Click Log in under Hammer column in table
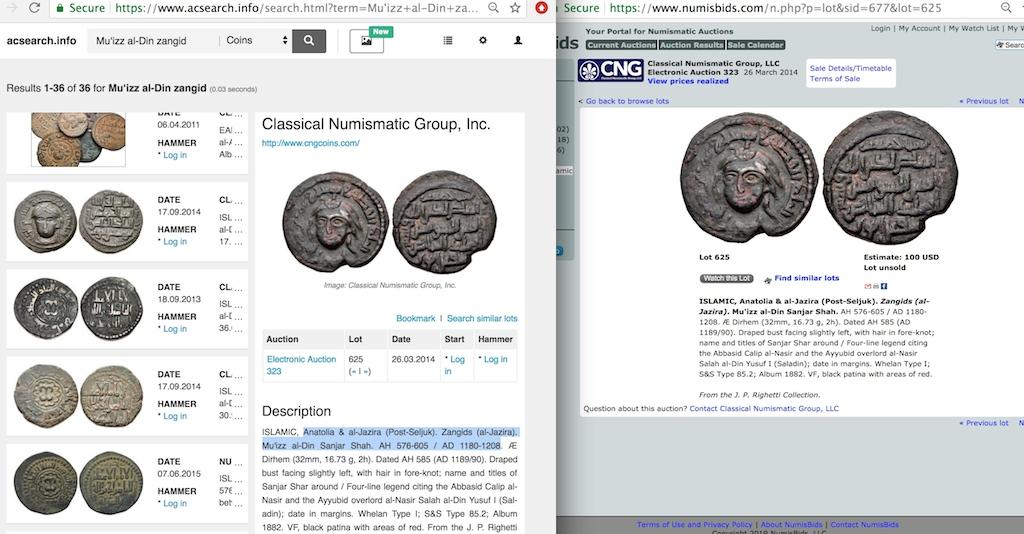Image resolution: width=1024 pixels, height=534 pixels. 495,360
